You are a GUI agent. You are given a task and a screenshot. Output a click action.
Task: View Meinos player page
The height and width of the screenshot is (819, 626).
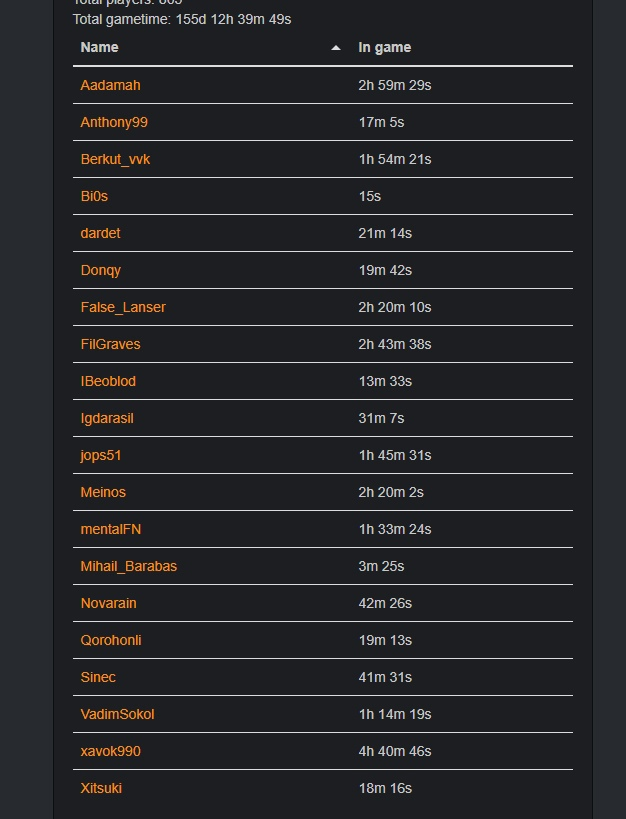(x=103, y=492)
